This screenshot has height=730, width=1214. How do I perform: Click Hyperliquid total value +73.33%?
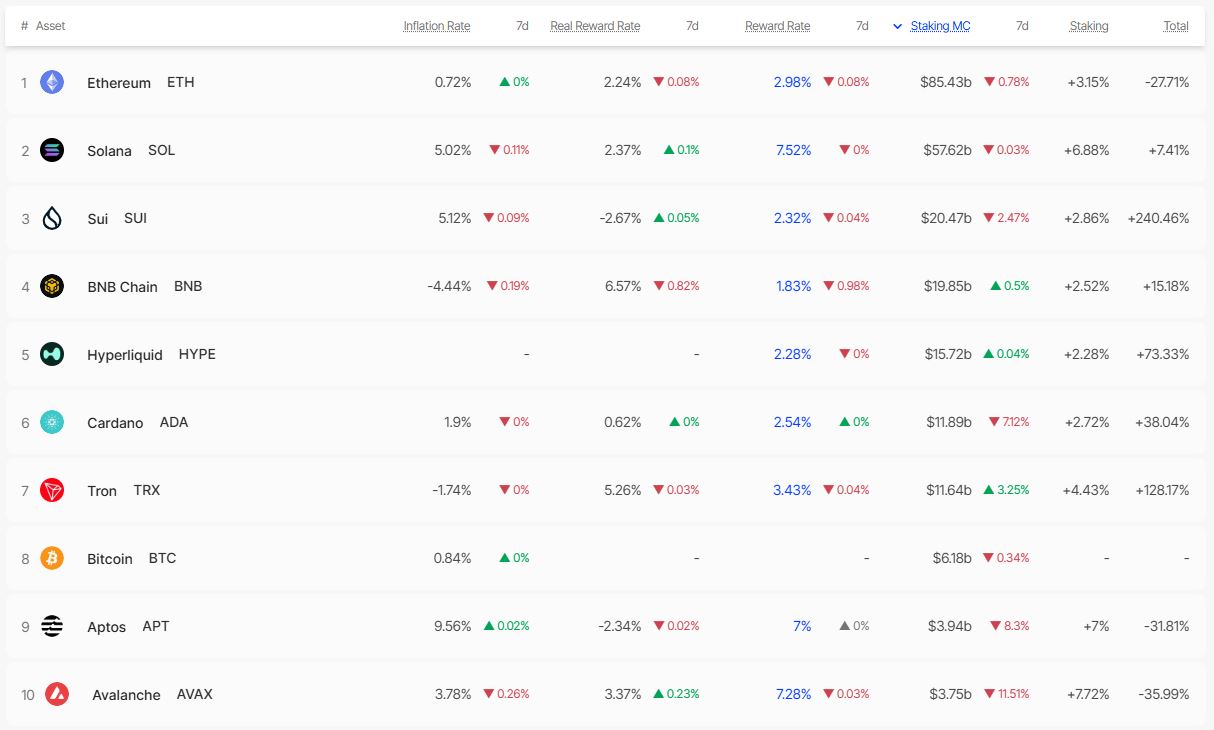coord(1163,354)
